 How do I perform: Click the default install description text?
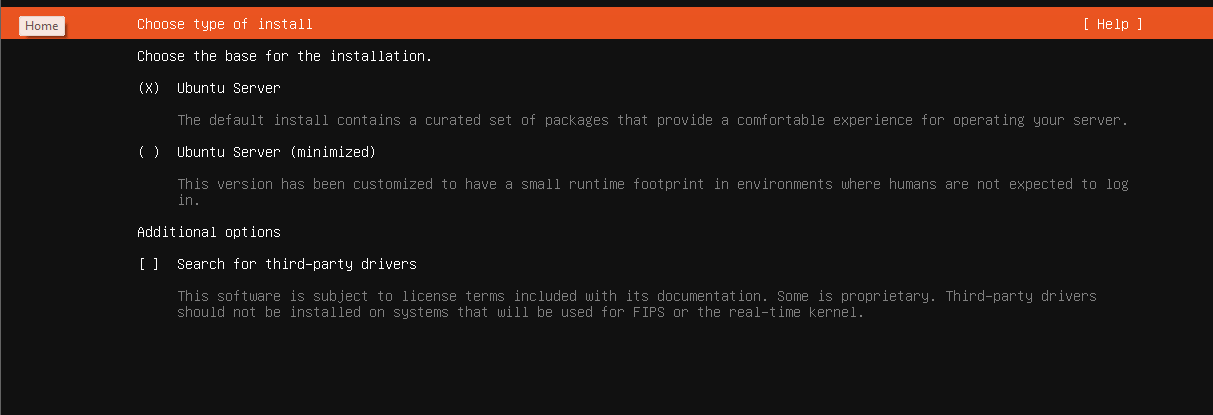pyautogui.click(x=652, y=120)
